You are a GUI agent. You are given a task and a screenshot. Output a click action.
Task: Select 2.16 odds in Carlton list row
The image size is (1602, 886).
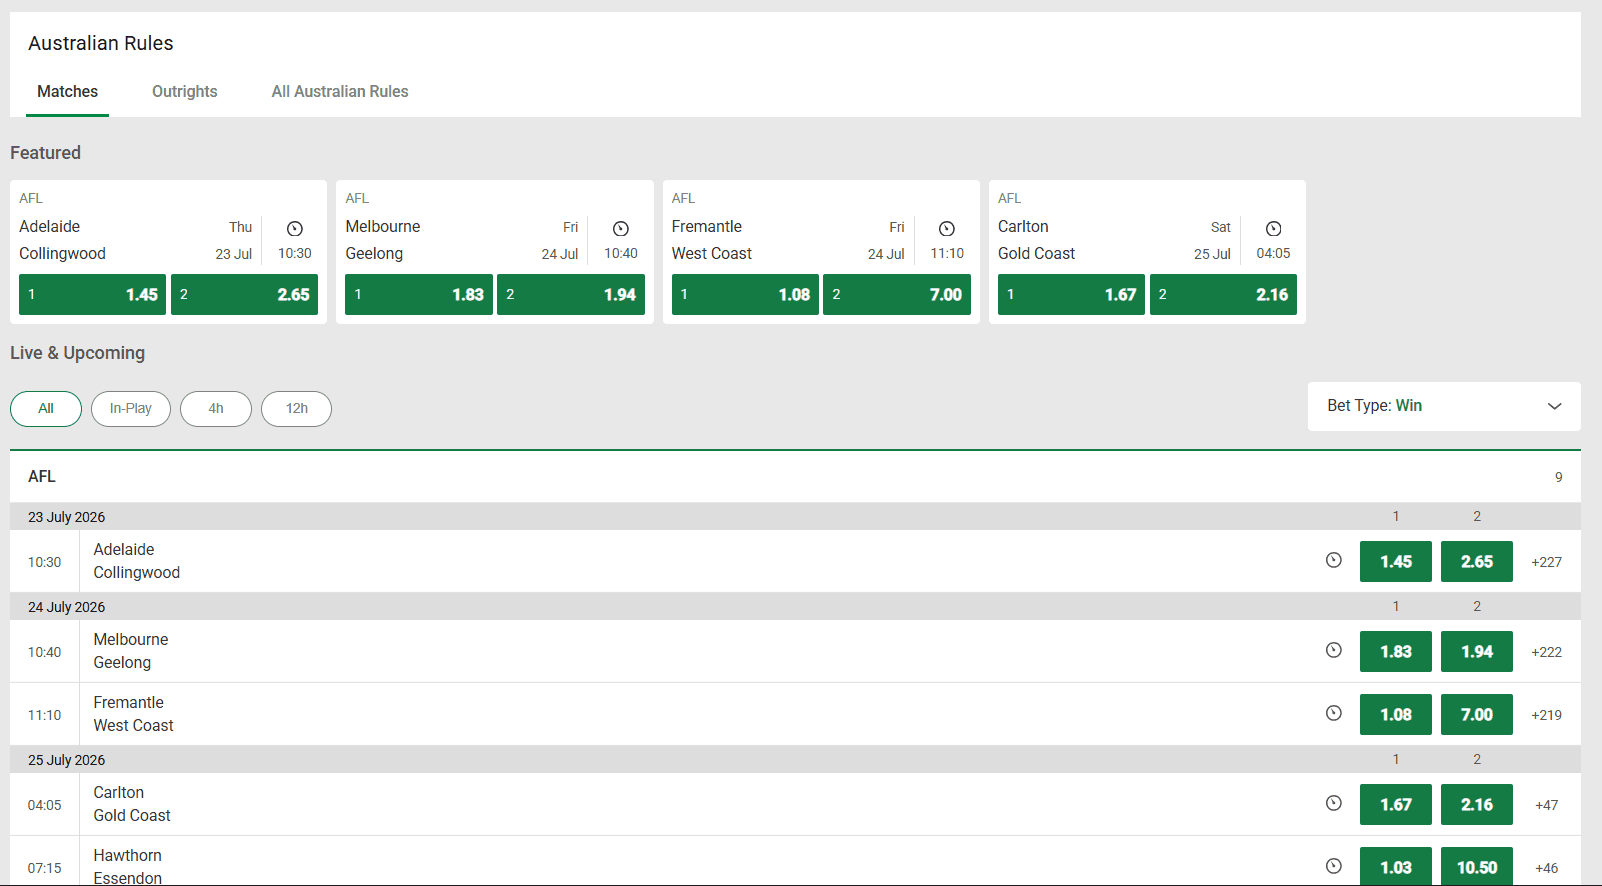[x=1477, y=805]
